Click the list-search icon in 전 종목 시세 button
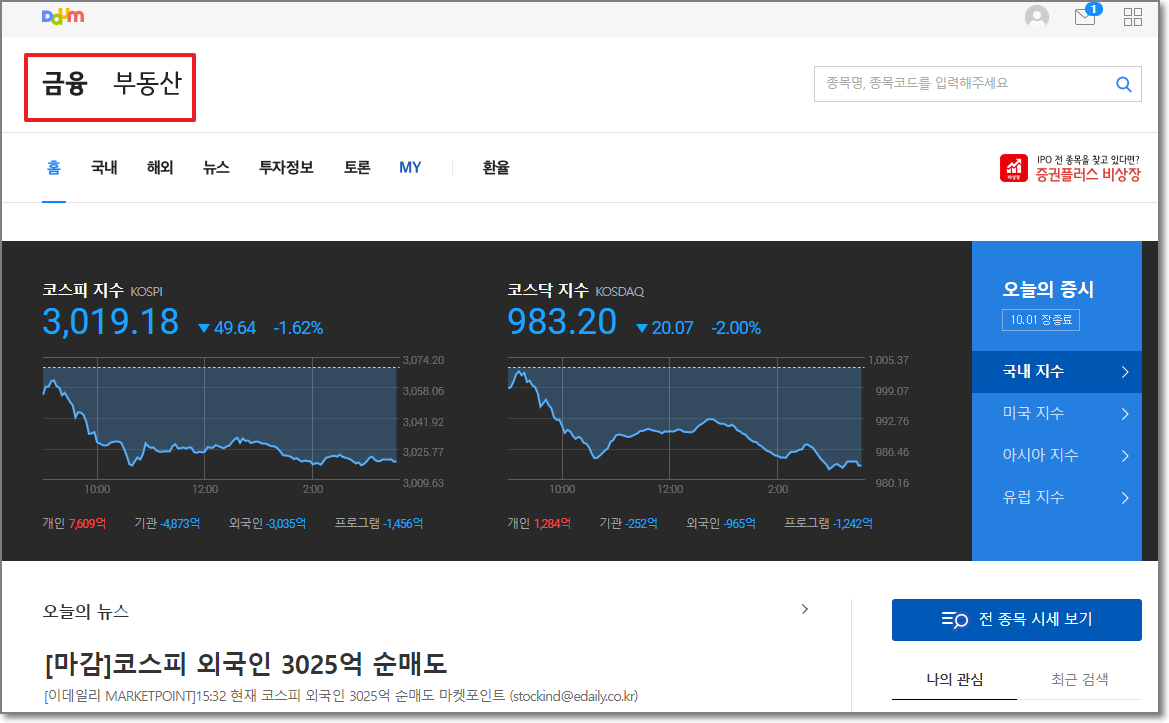This screenshot has width=1169, height=723. (x=954, y=619)
